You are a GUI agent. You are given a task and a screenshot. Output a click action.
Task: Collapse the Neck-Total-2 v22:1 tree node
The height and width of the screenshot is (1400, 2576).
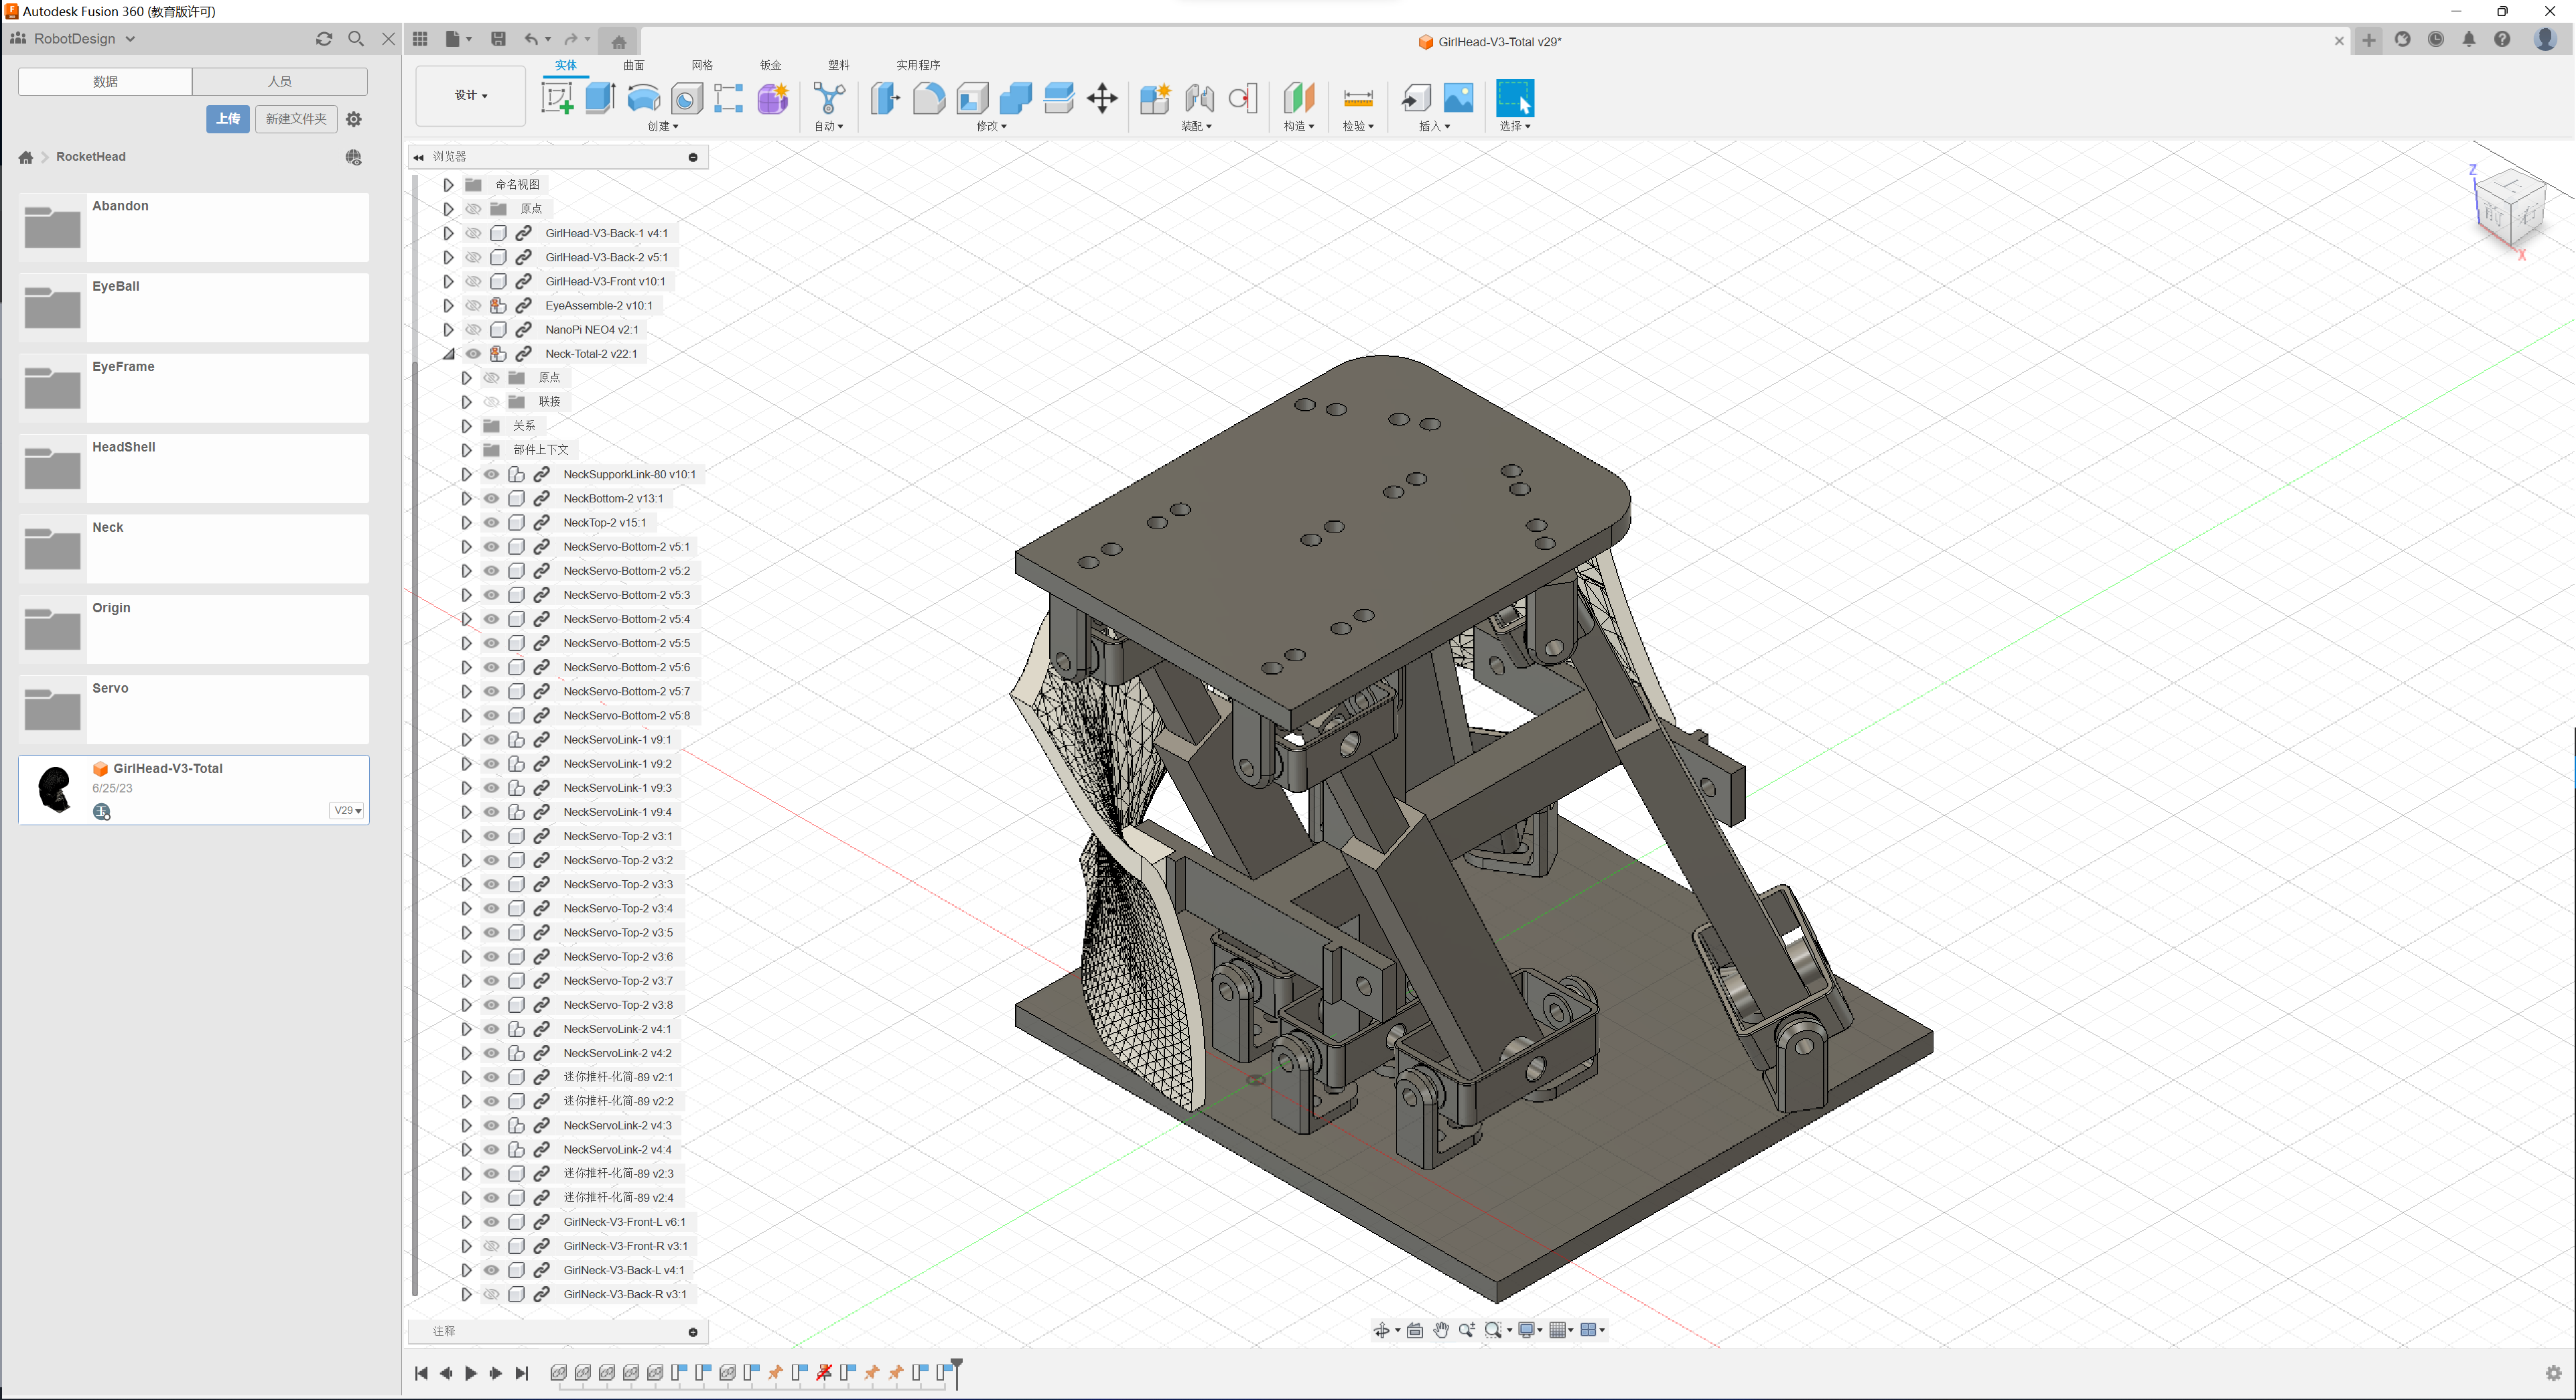(448, 354)
